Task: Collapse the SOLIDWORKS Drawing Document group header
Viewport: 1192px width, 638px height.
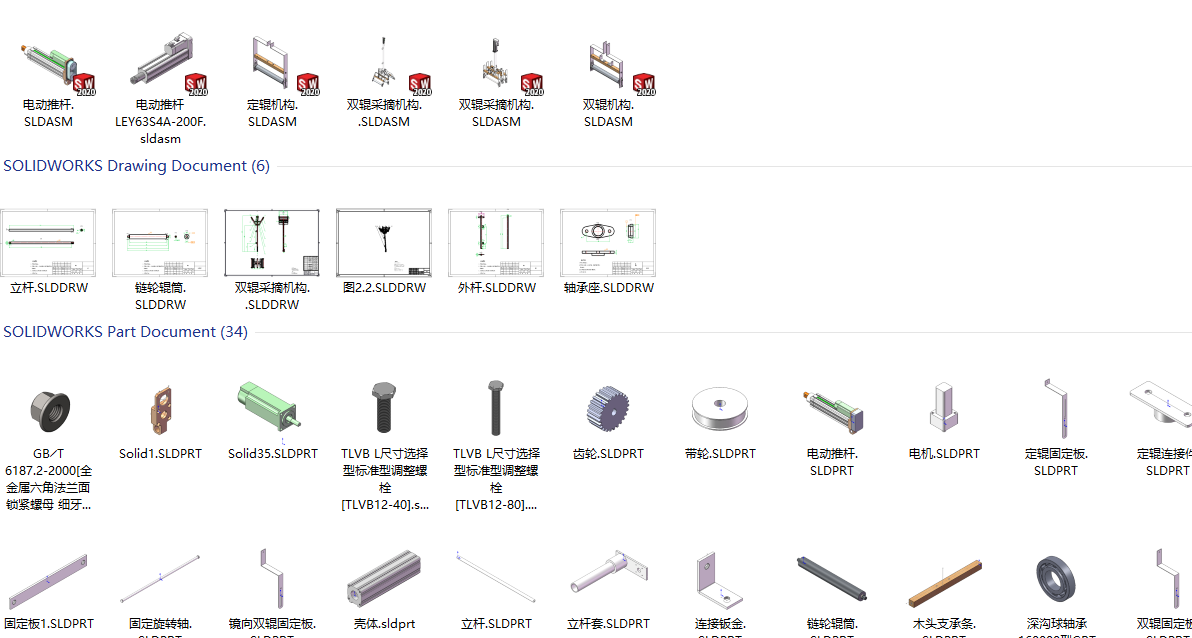Action: [137, 166]
